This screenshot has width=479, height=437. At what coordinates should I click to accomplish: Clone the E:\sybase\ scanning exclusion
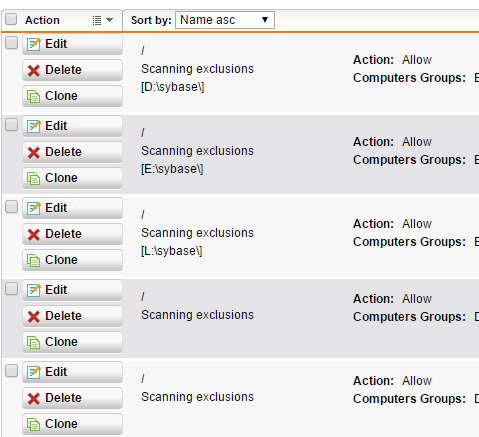(x=72, y=178)
